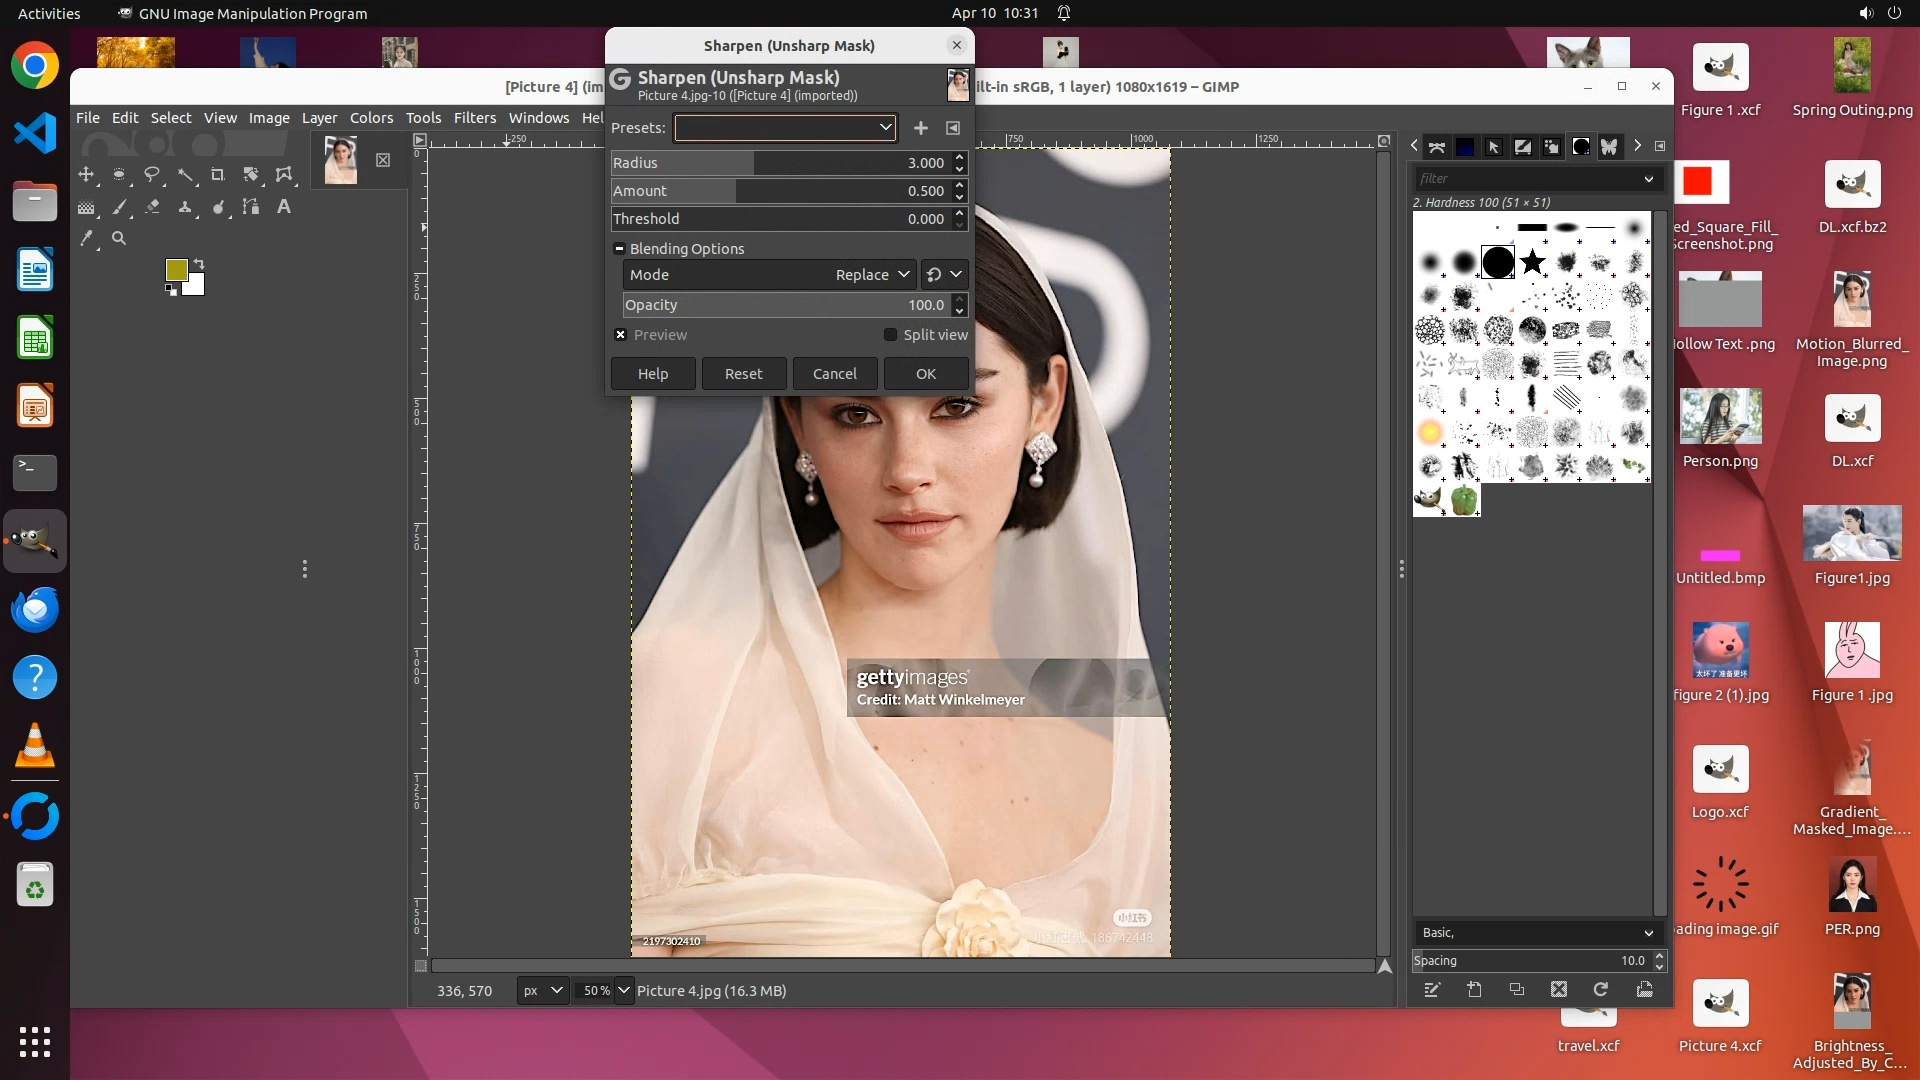The width and height of the screenshot is (1920, 1080).
Task: Pick the Eraser tool
Action: tap(152, 207)
